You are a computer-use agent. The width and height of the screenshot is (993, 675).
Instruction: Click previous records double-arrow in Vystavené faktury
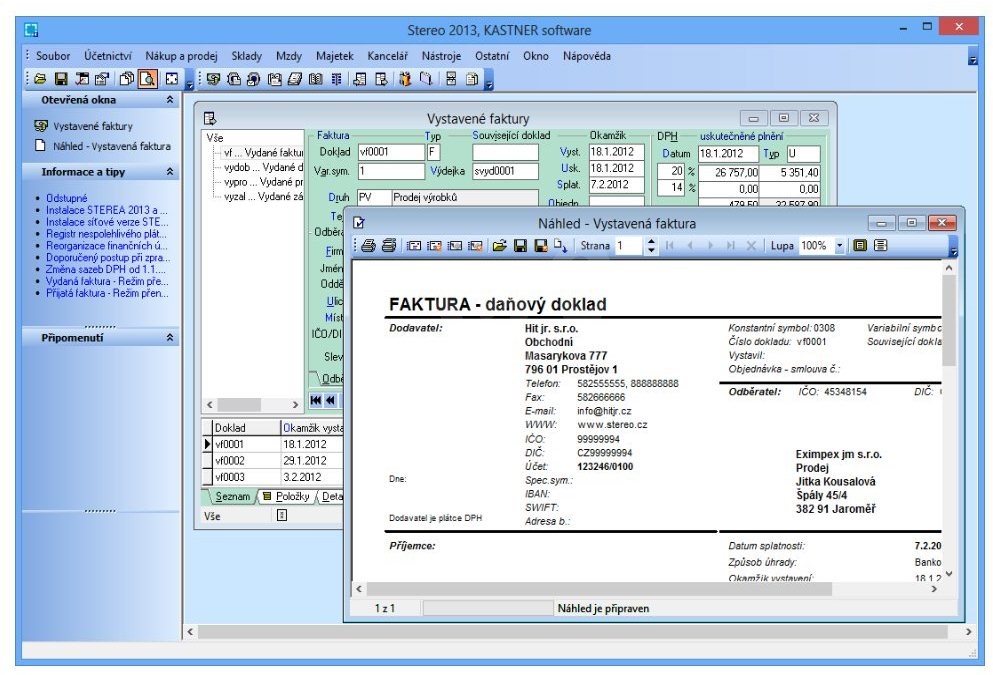(x=330, y=400)
